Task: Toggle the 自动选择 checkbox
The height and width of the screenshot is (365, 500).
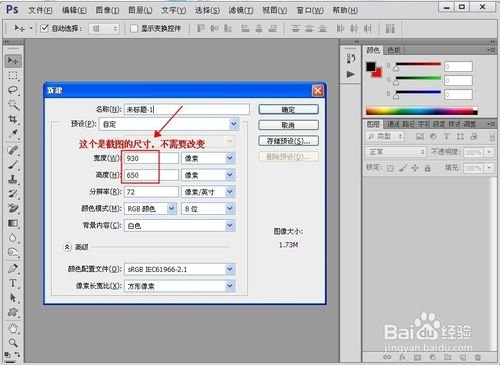Action: click(x=44, y=28)
